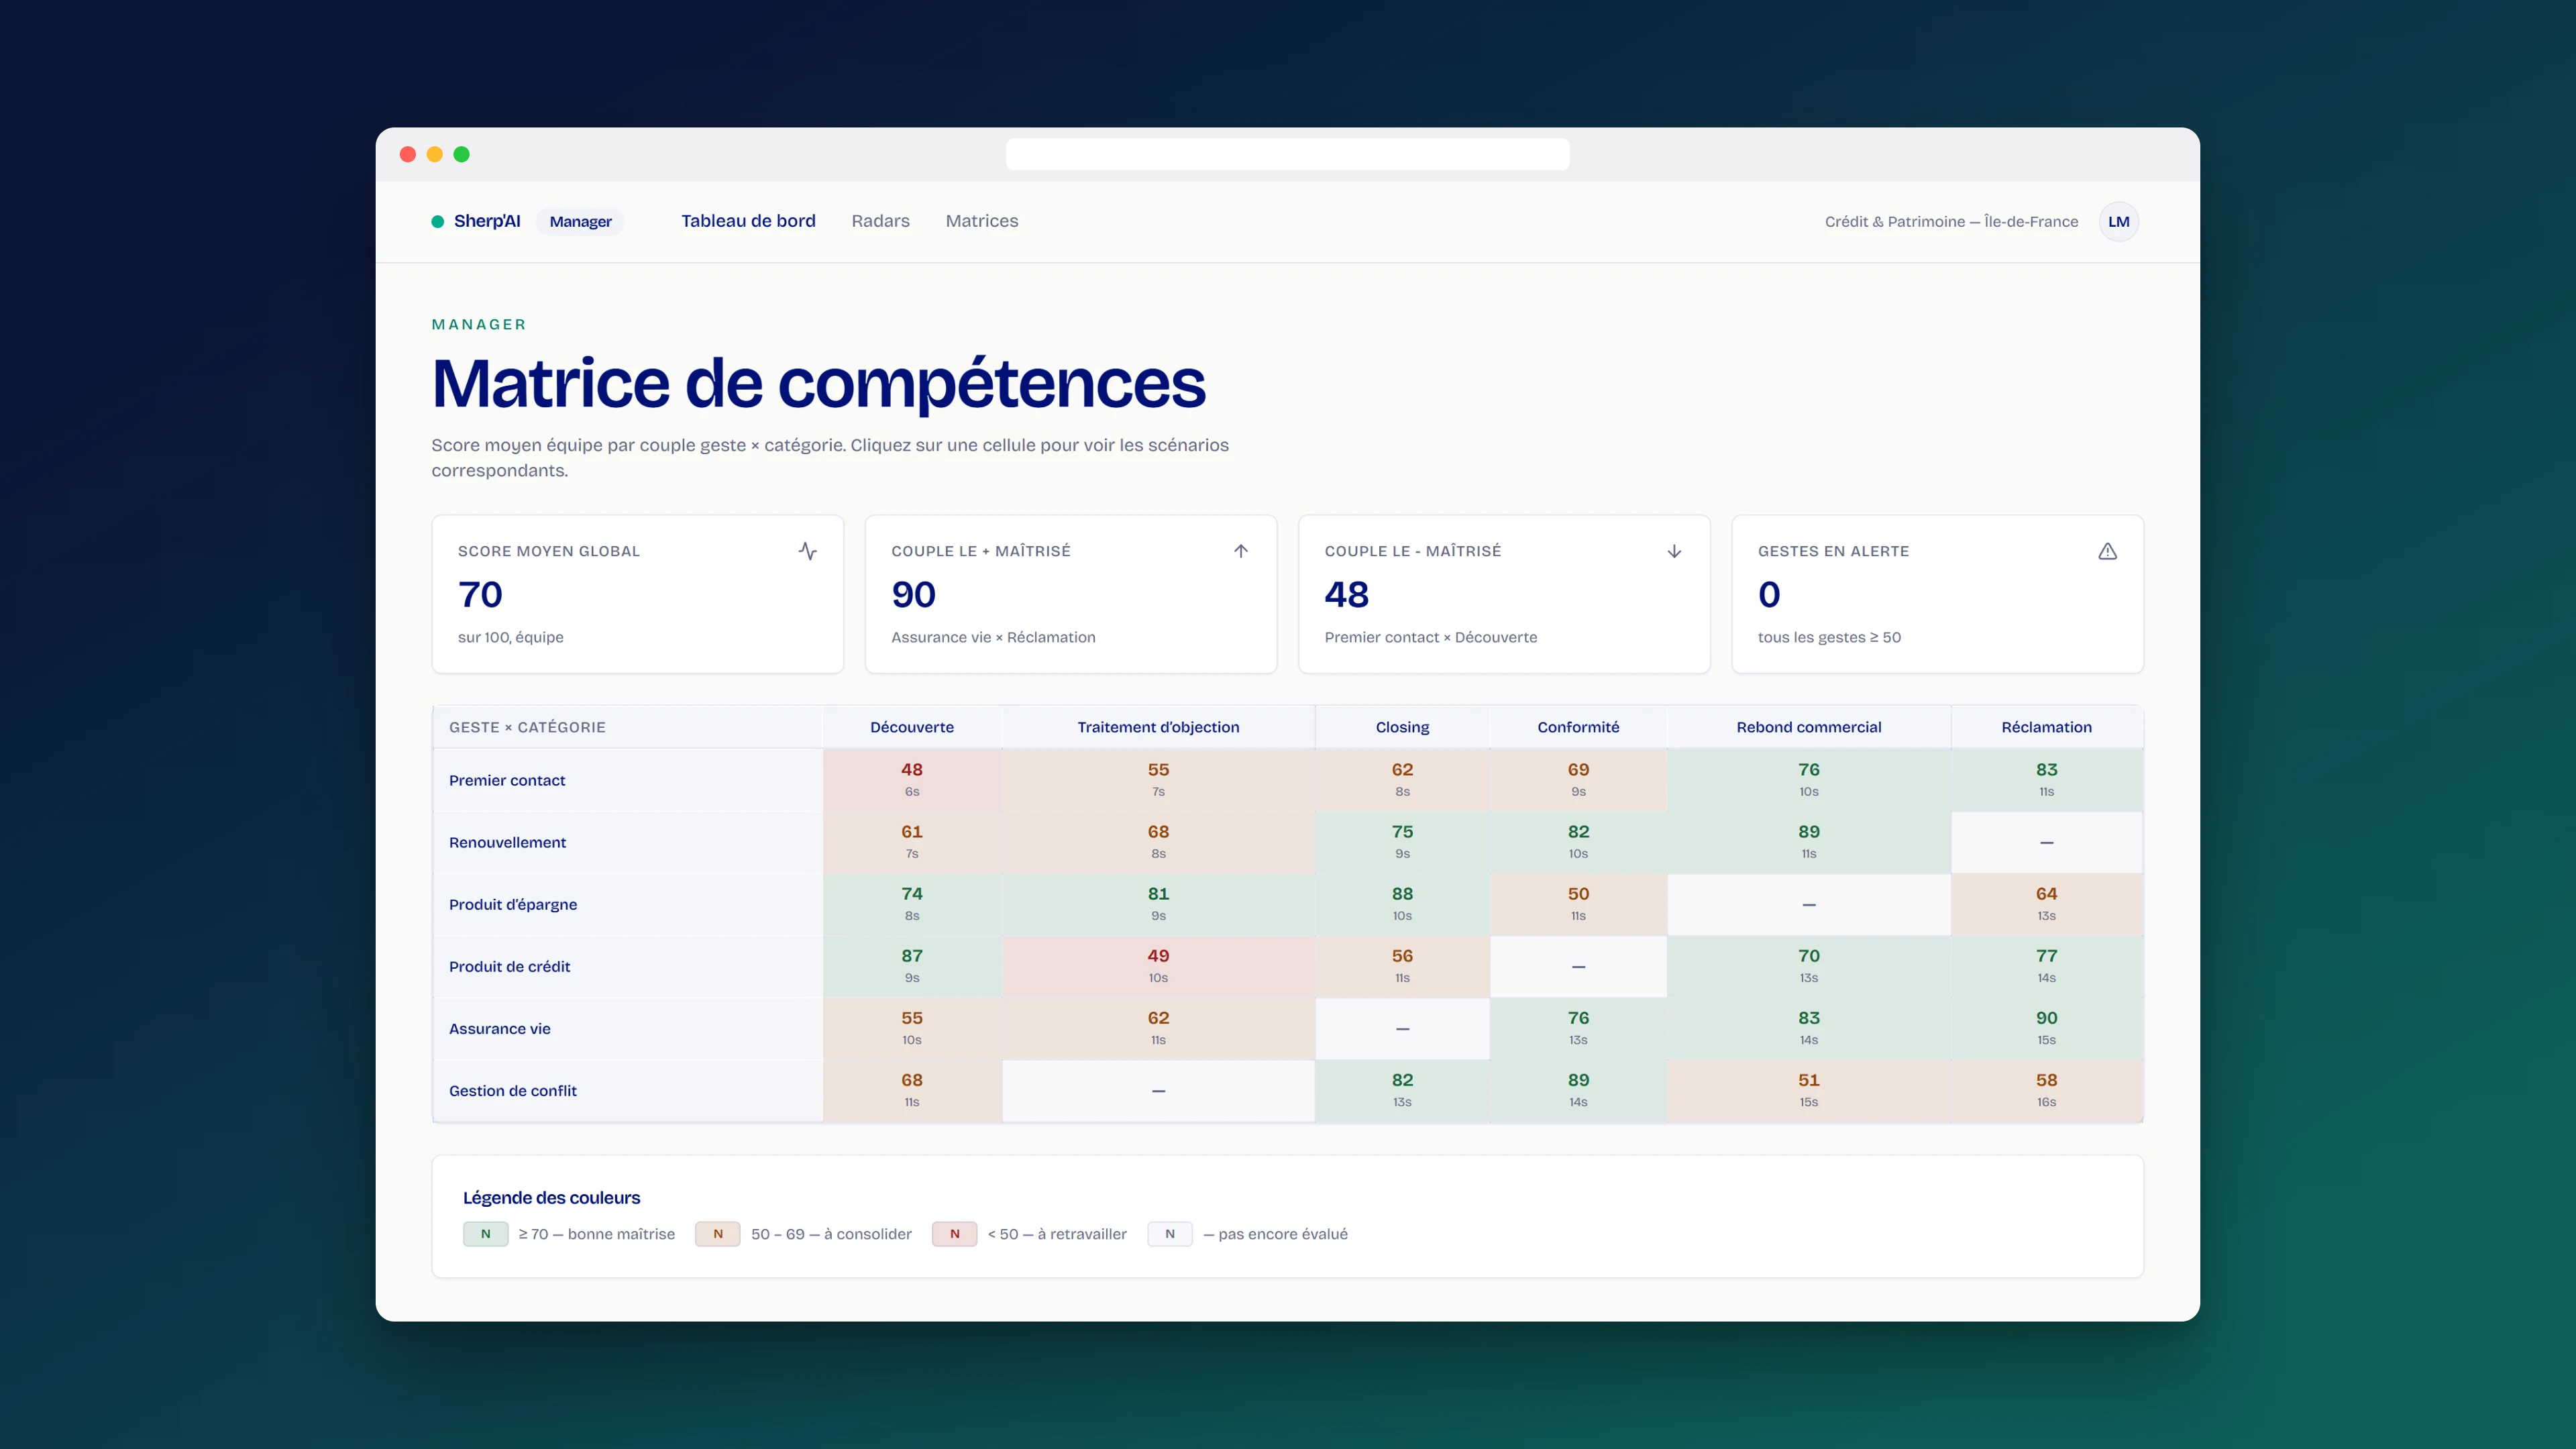Click the Sherp'AI brand name
This screenshot has width=2576, height=1449.
point(487,221)
